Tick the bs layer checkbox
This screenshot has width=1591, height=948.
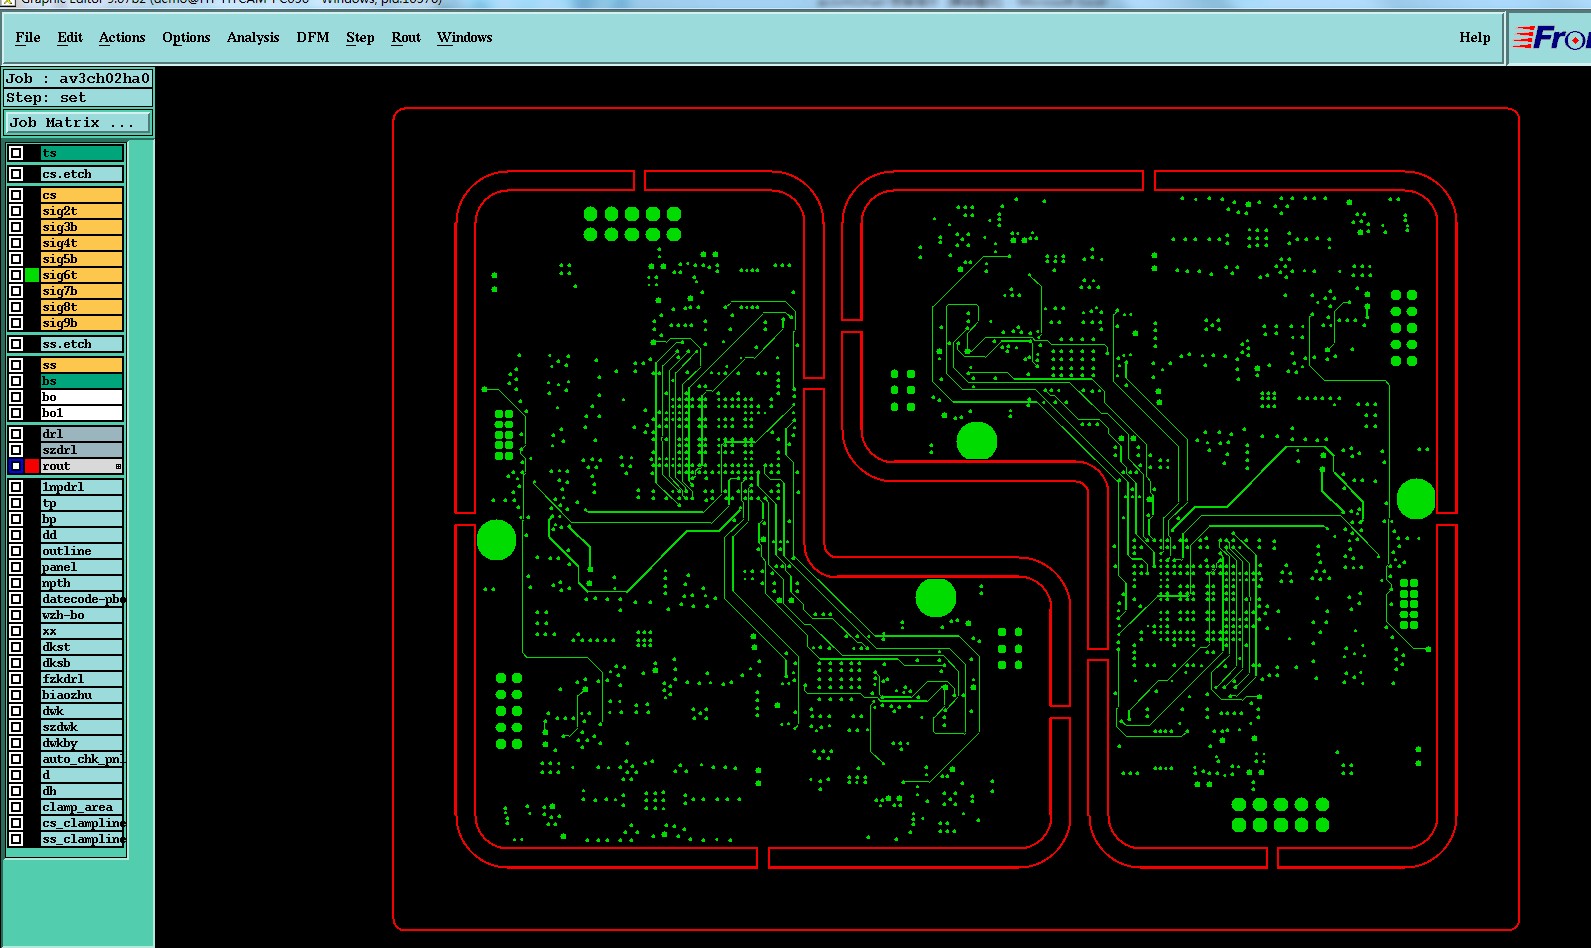[16, 381]
